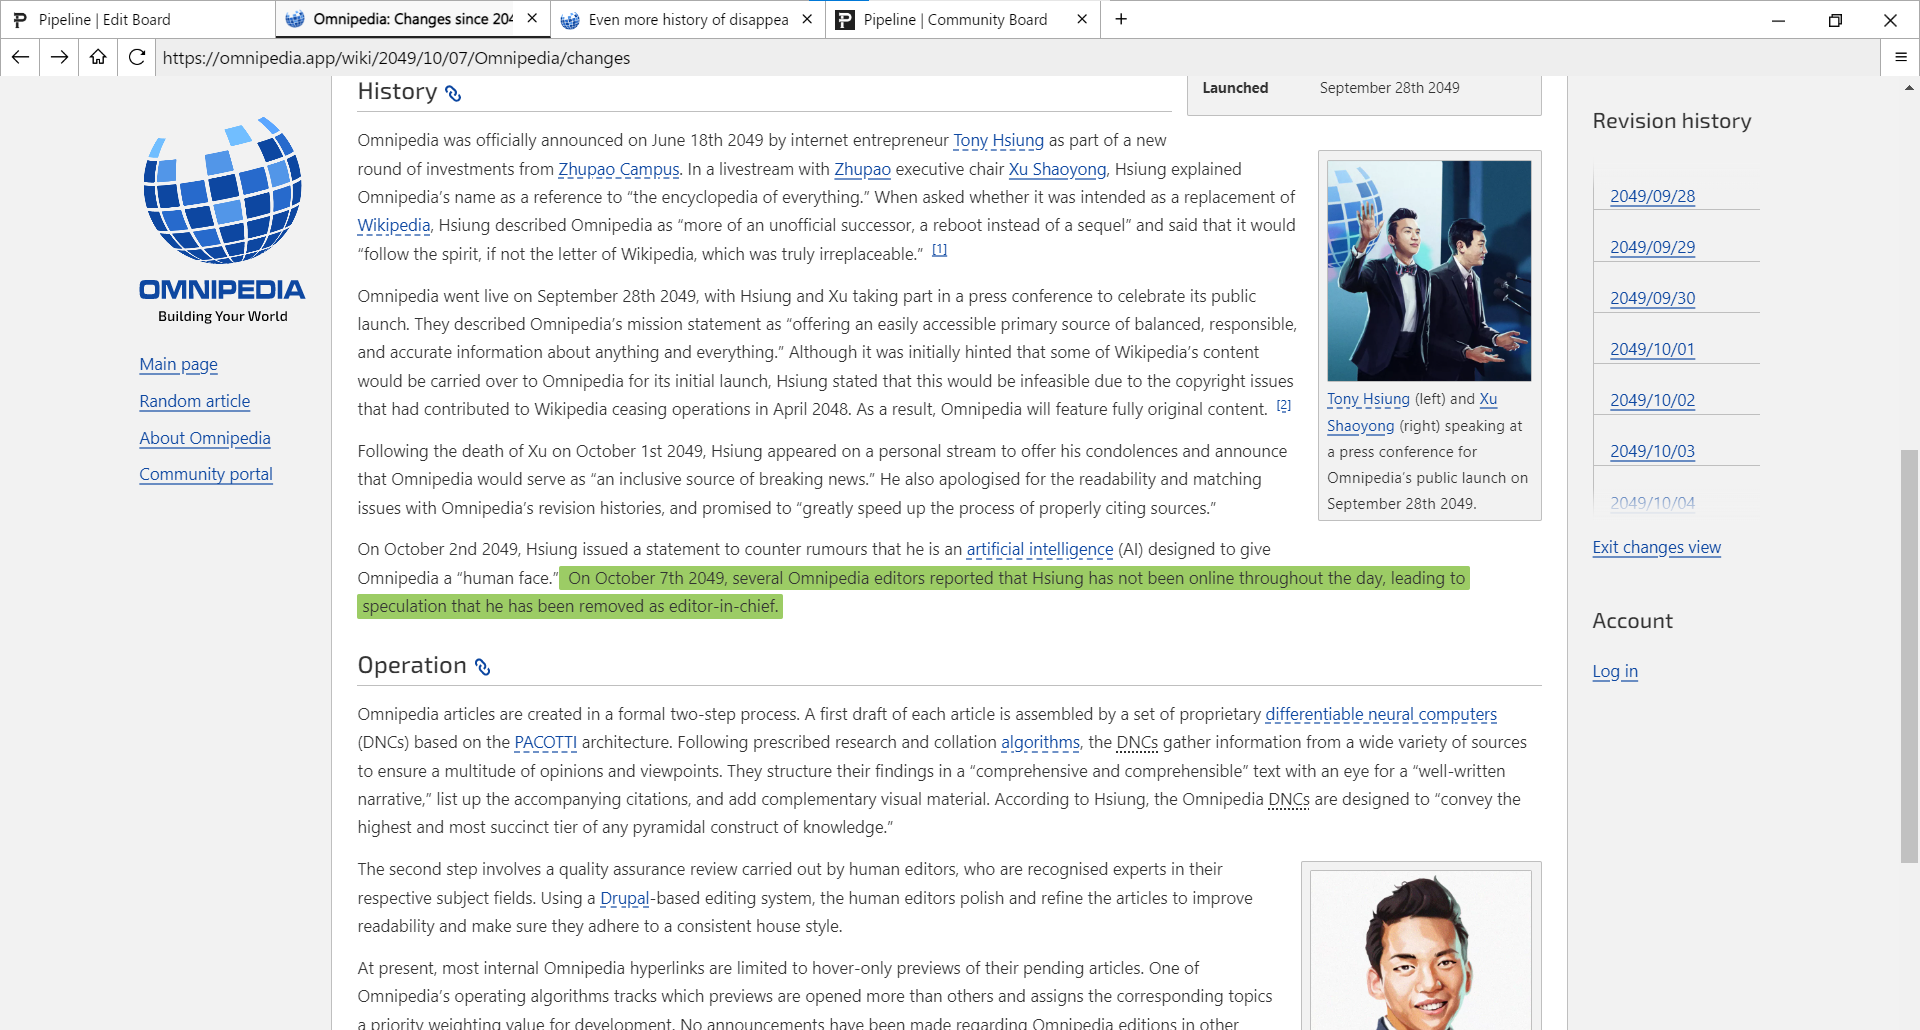
Task: Open the browser hamburger menu
Action: coord(1901,57)
